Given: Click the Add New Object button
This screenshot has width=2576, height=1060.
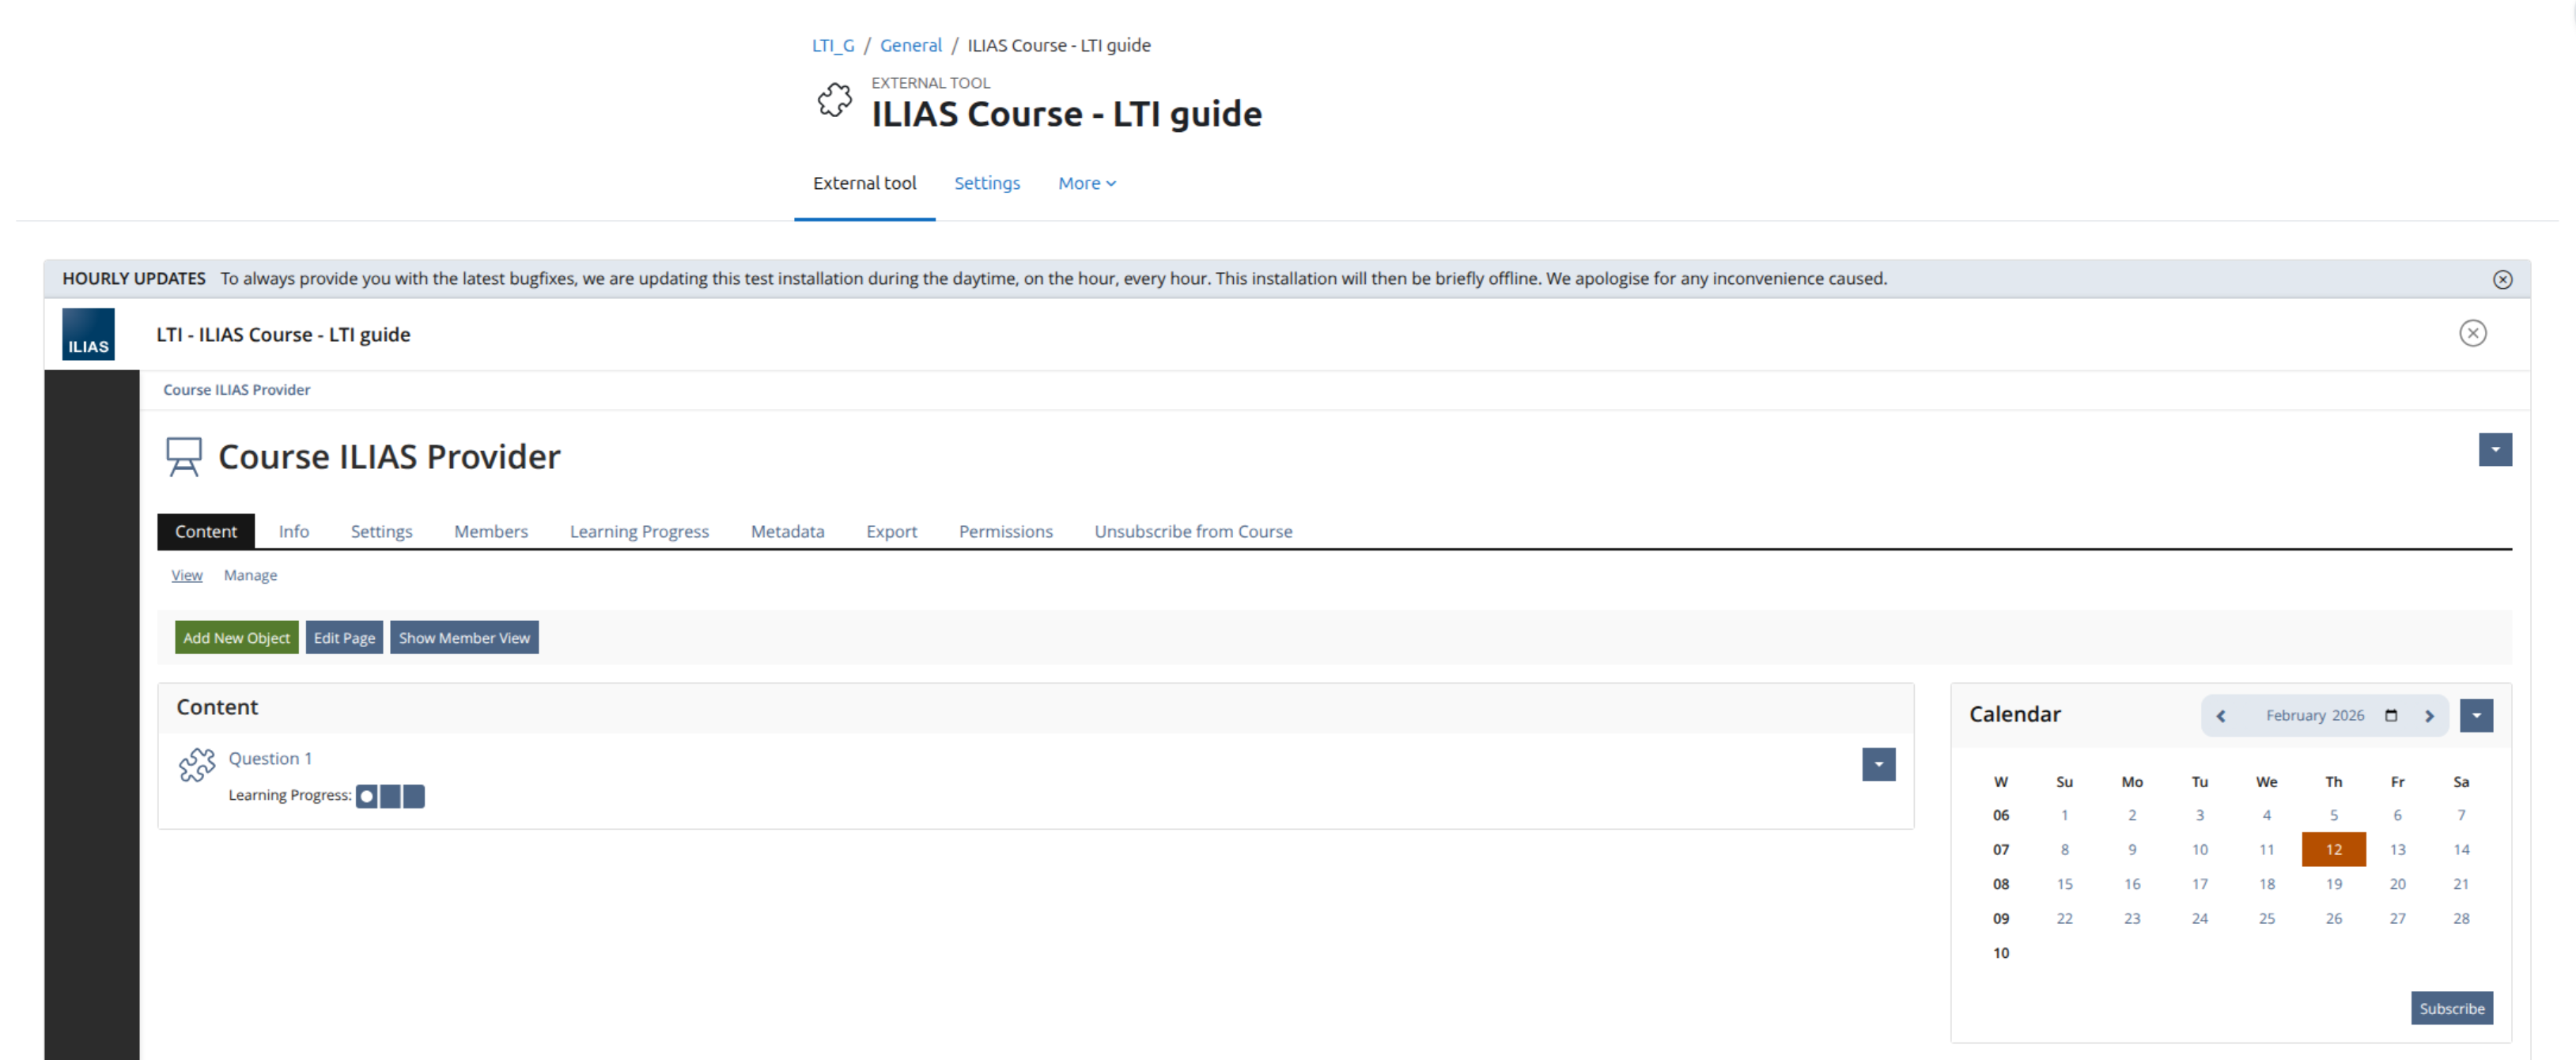Looking at the screenshot, I should pyautogui.click(x=237, y=638).
